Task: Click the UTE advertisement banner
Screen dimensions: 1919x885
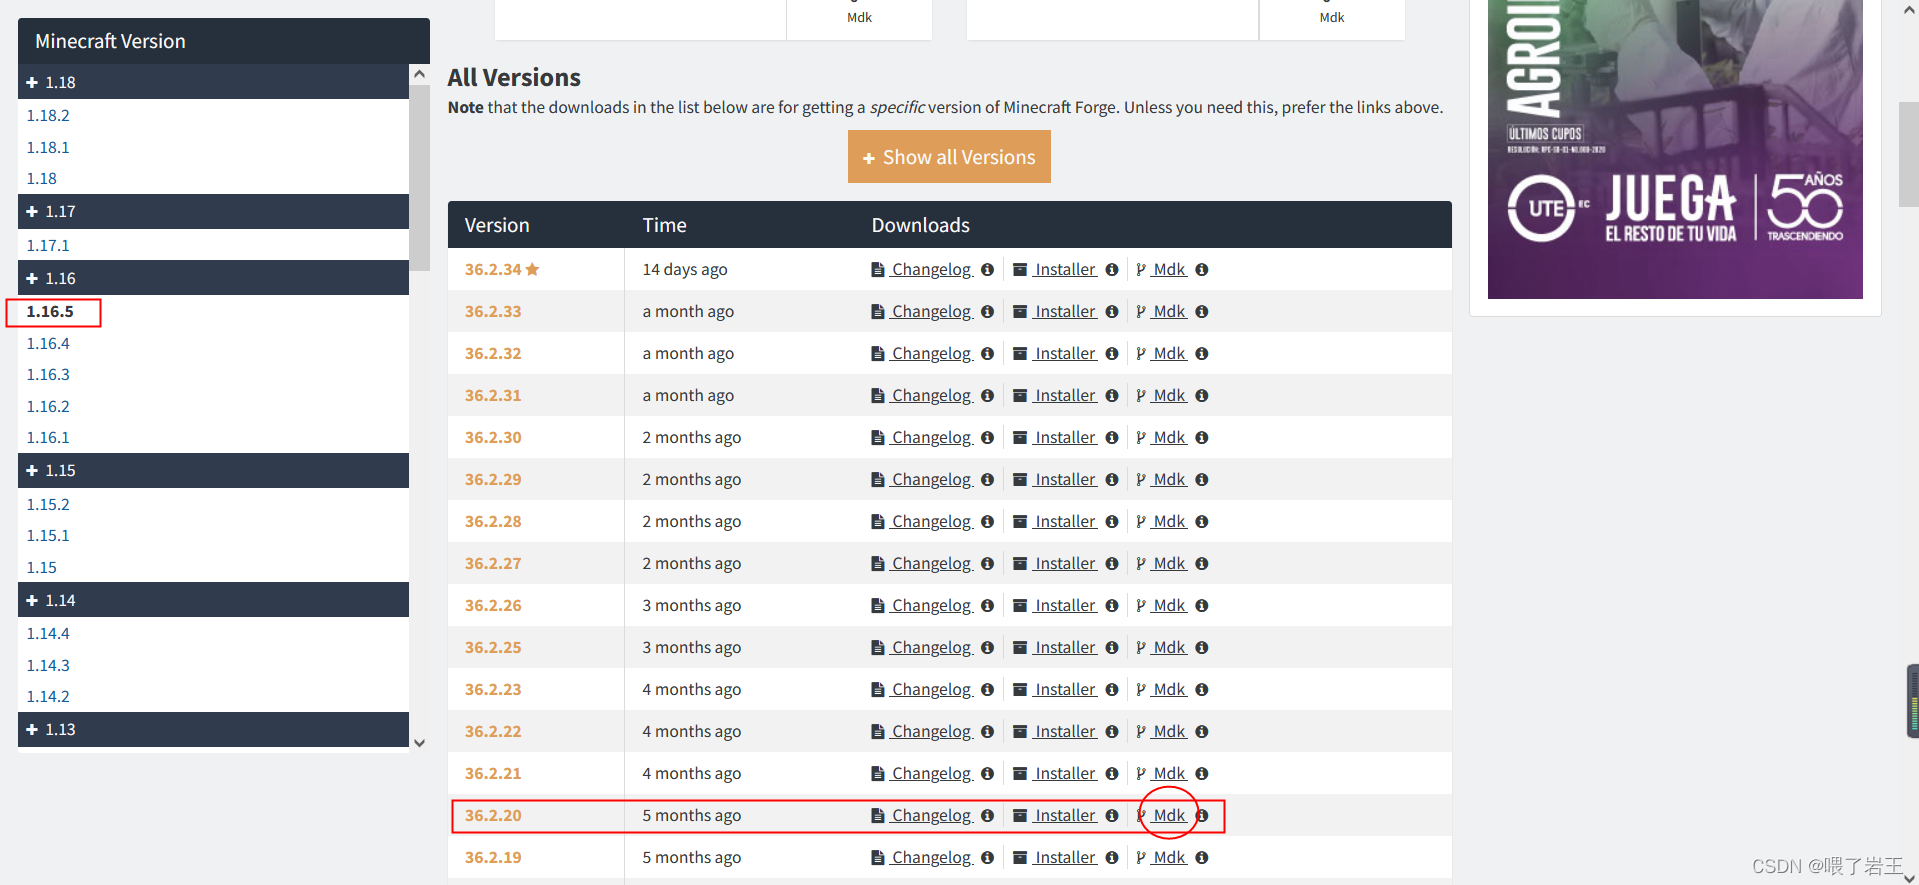Action: pos(1675,149)
